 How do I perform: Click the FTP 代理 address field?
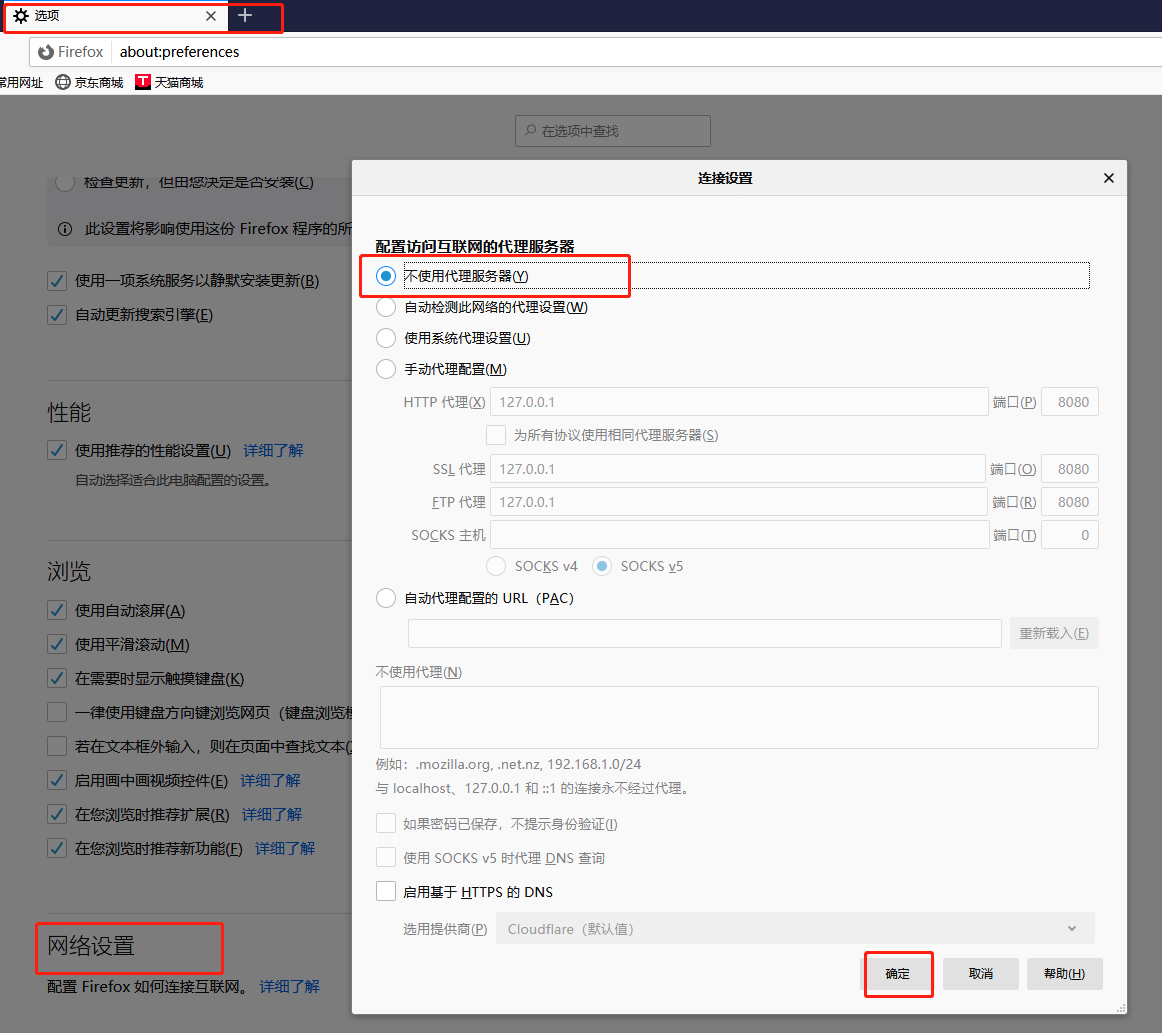pyautogui.click(x=738, y=502)
